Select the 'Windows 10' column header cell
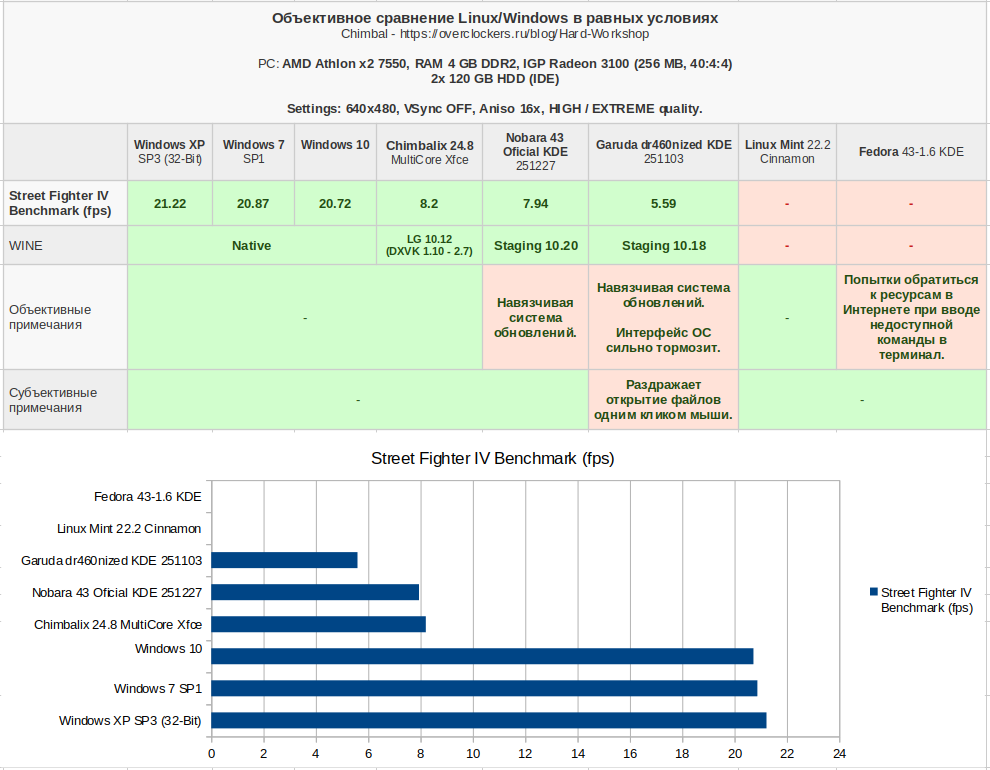The width and height of the screenshot is (990, 770). [335, 152]
